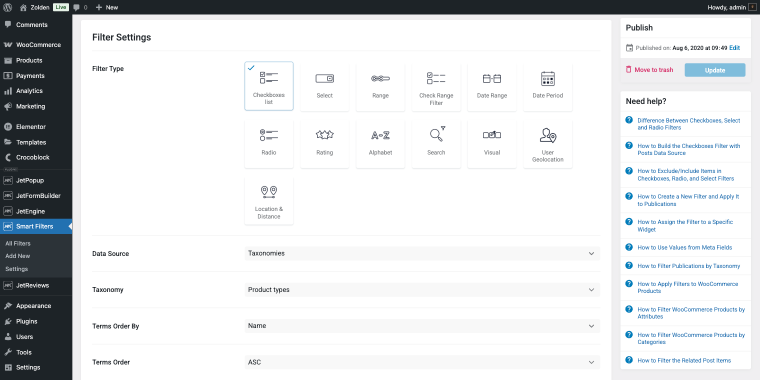Open the Terms Order dropdown showing ASC

tap(422, 362)
